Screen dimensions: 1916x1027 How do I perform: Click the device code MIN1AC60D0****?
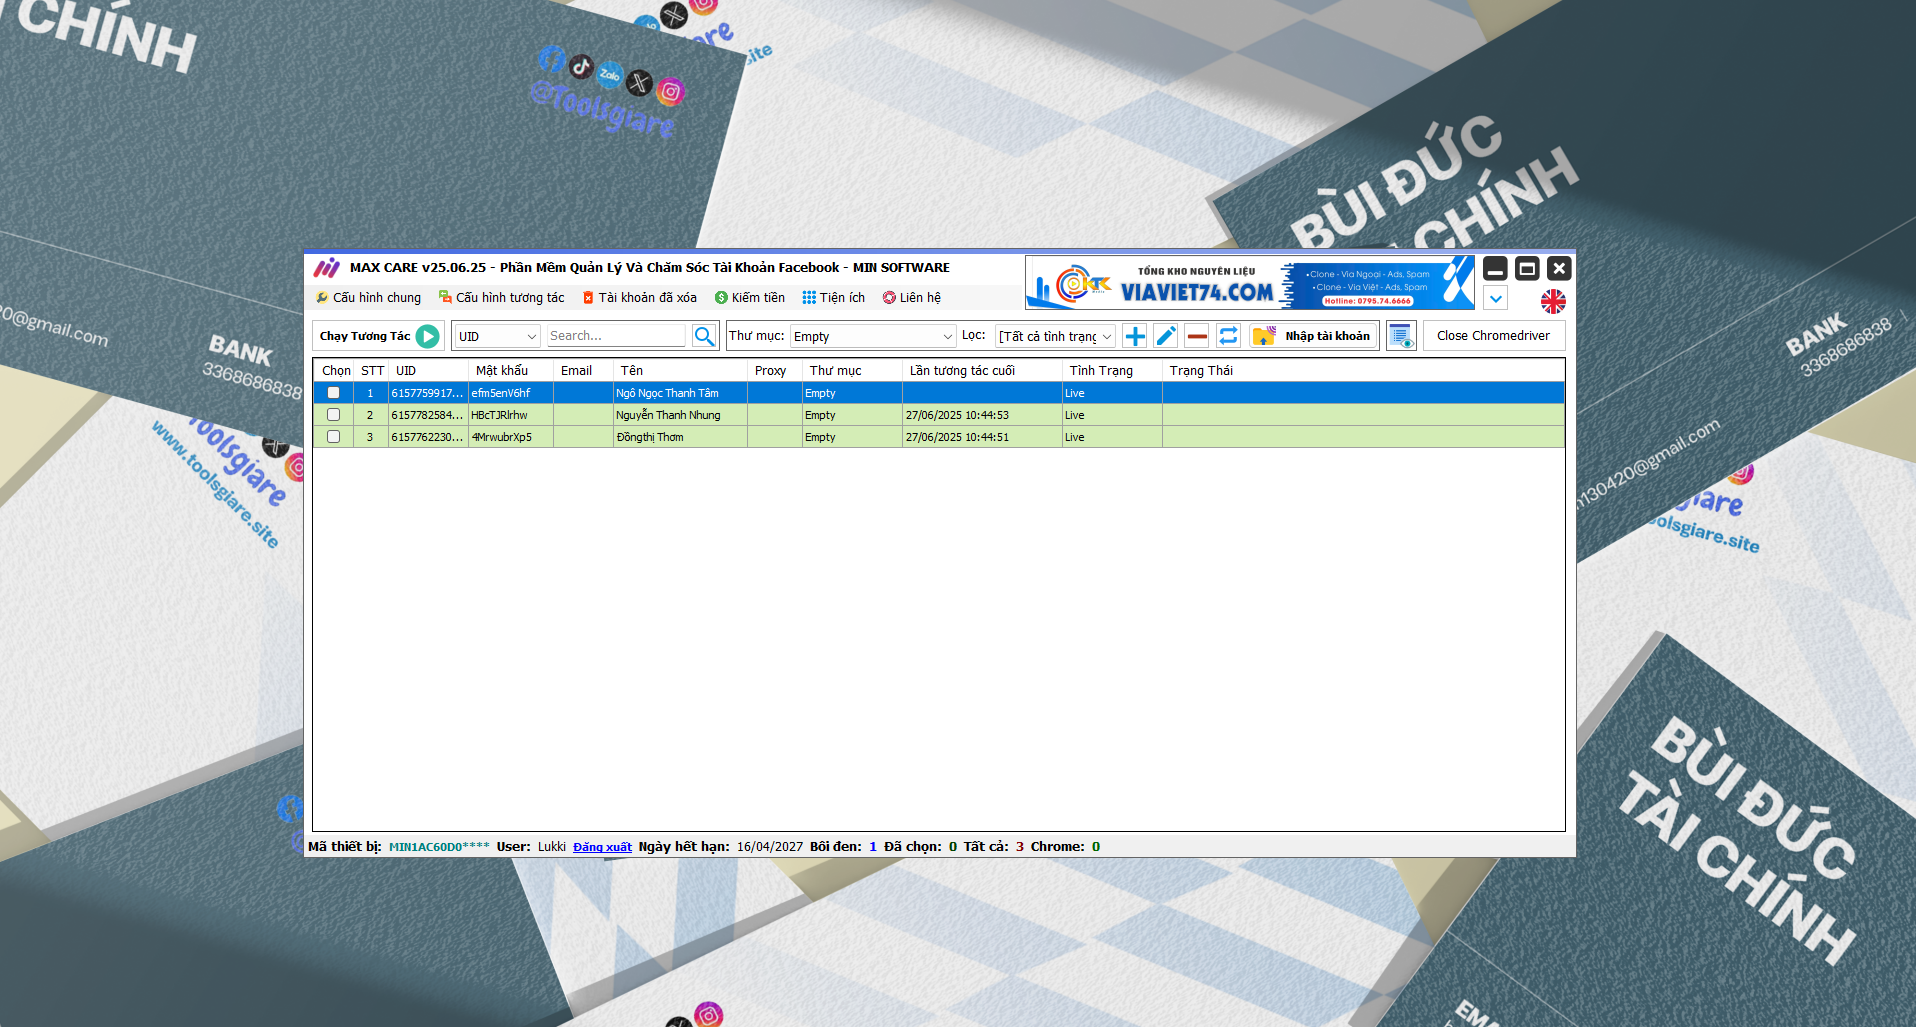coord(439,847)
